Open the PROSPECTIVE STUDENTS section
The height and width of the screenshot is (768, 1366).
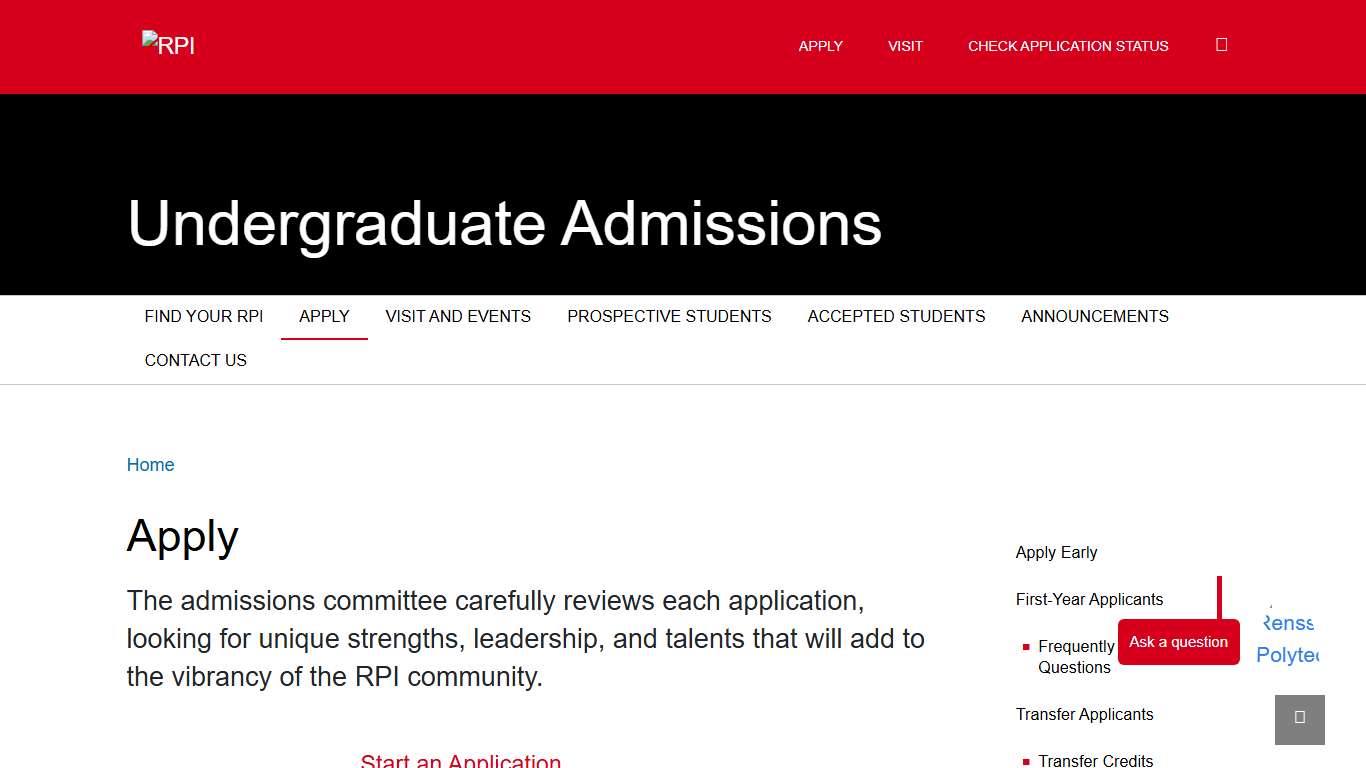tap(669, 316)
